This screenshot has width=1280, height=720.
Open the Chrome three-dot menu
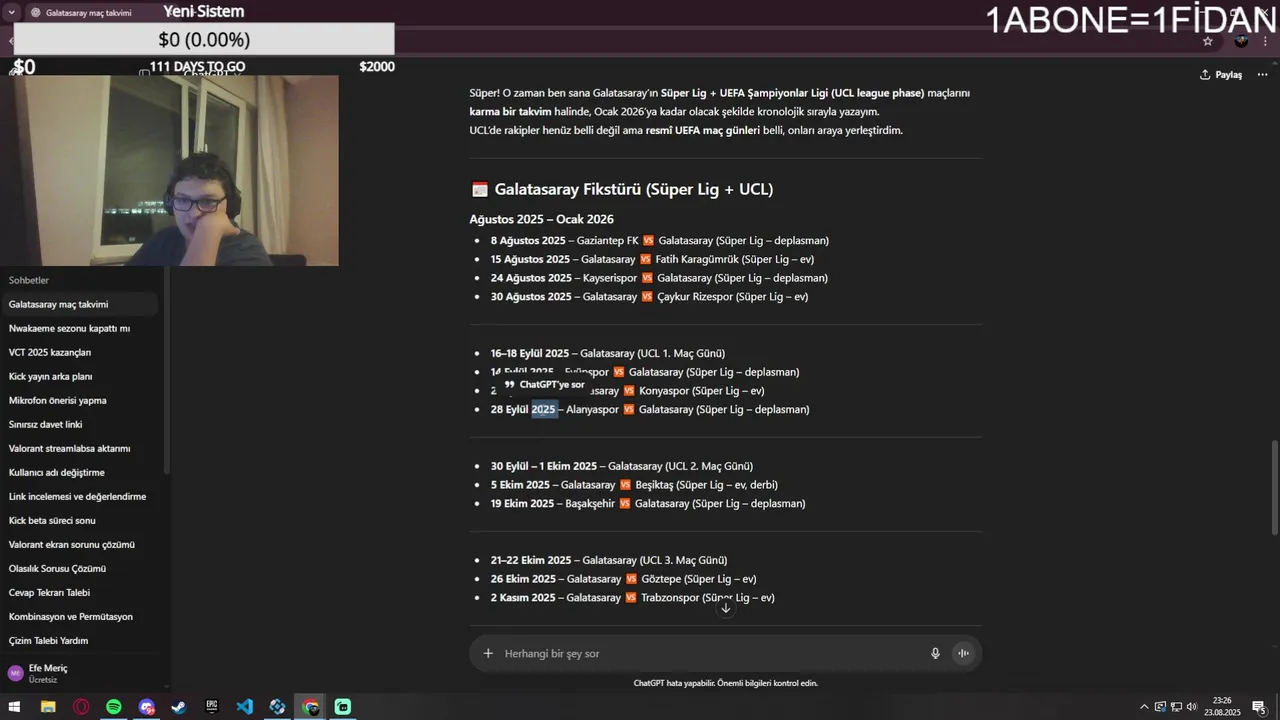[x=1266, y=41]
